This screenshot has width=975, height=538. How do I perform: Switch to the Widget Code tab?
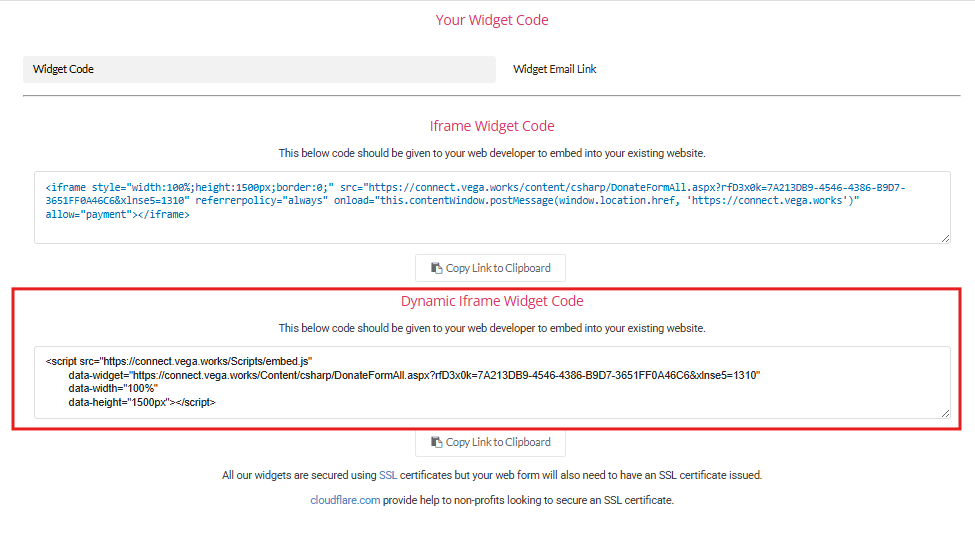259,69
